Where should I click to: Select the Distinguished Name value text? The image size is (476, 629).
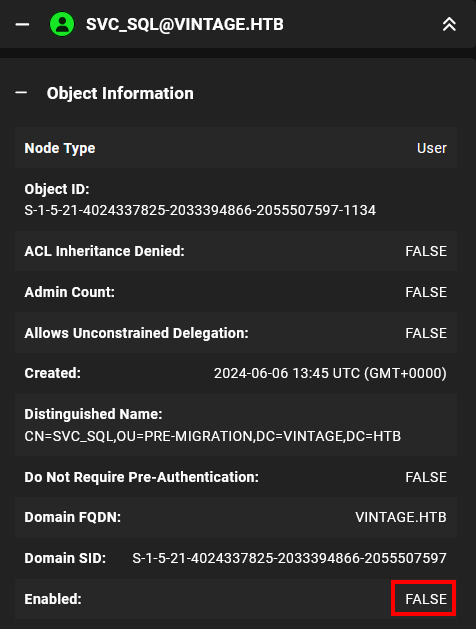213,436
